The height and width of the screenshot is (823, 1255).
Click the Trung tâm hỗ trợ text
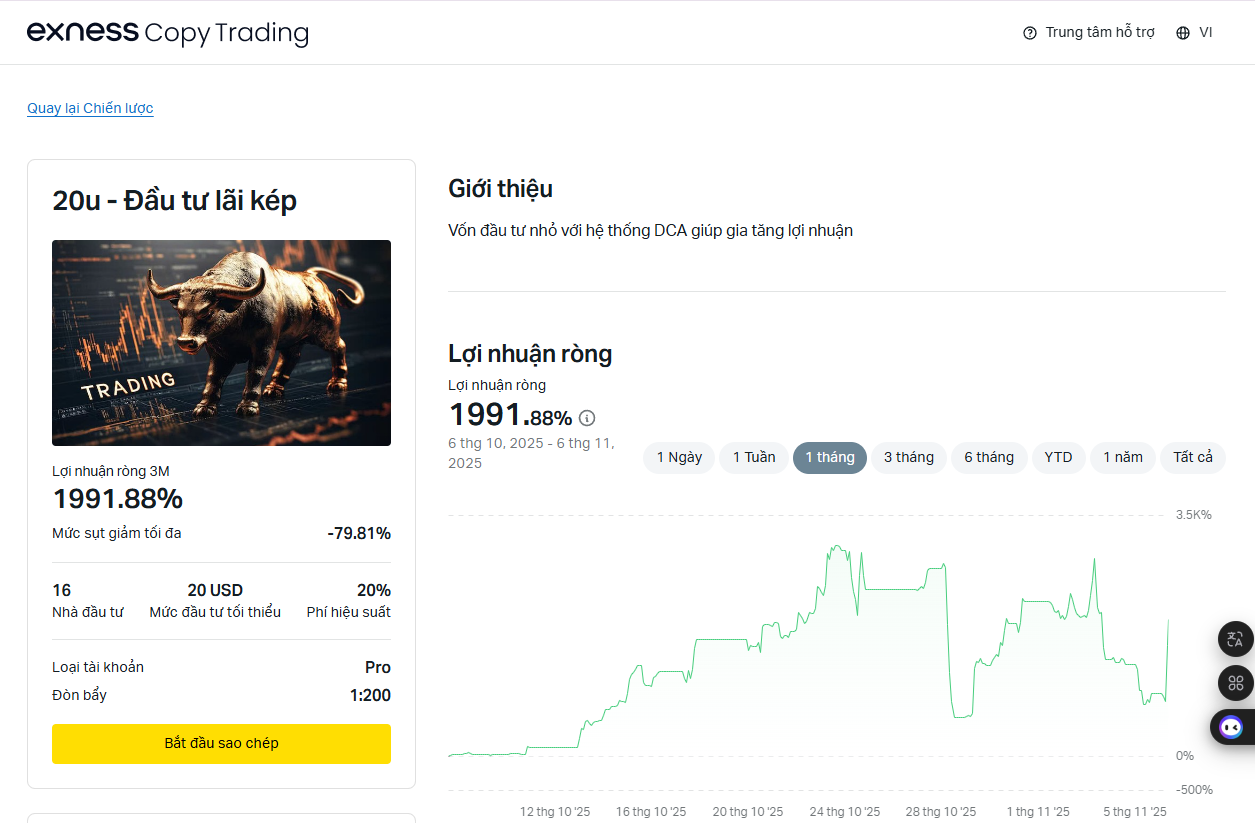click(1098, 32)
